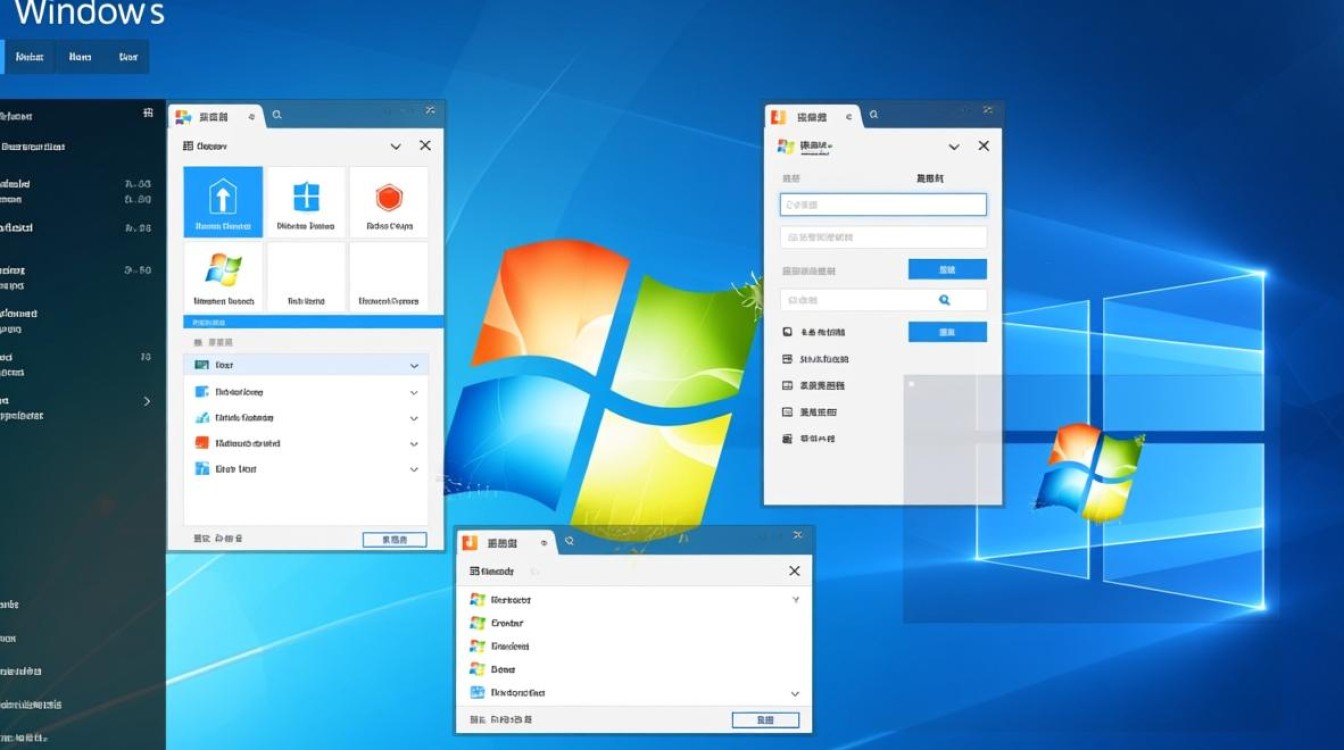Click the radio-style red list icon in left panel

[x=201, y=442]
